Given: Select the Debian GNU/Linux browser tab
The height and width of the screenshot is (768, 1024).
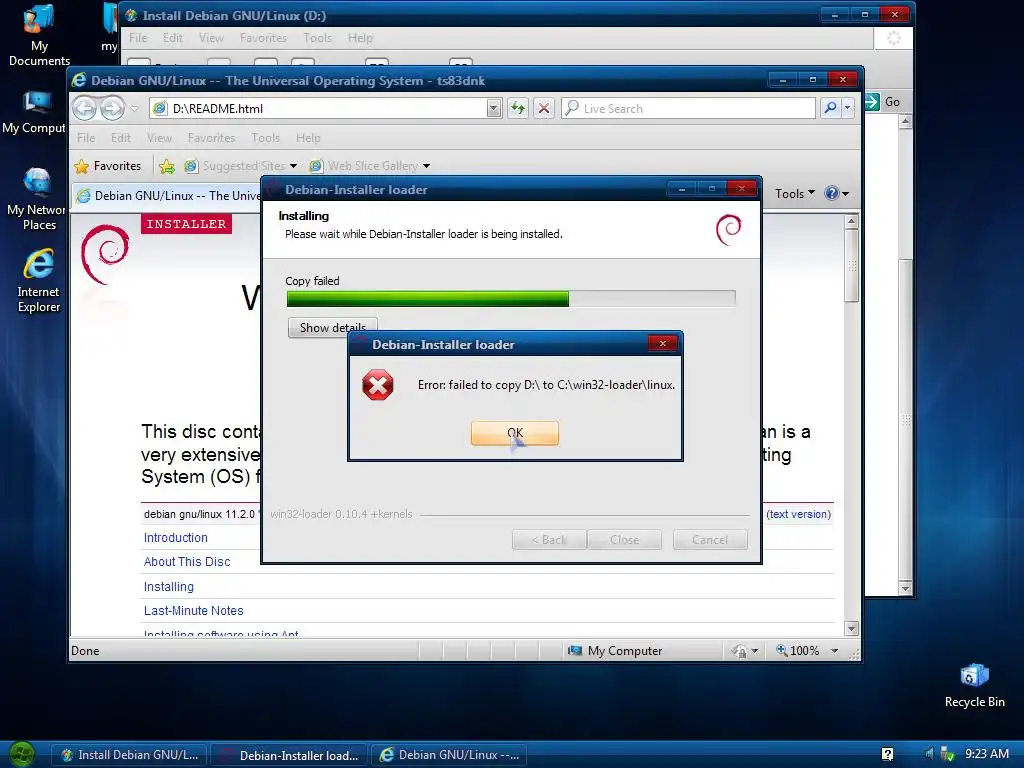Looking at the screenshot, I should pyautogui.click(x=168, y=195).
